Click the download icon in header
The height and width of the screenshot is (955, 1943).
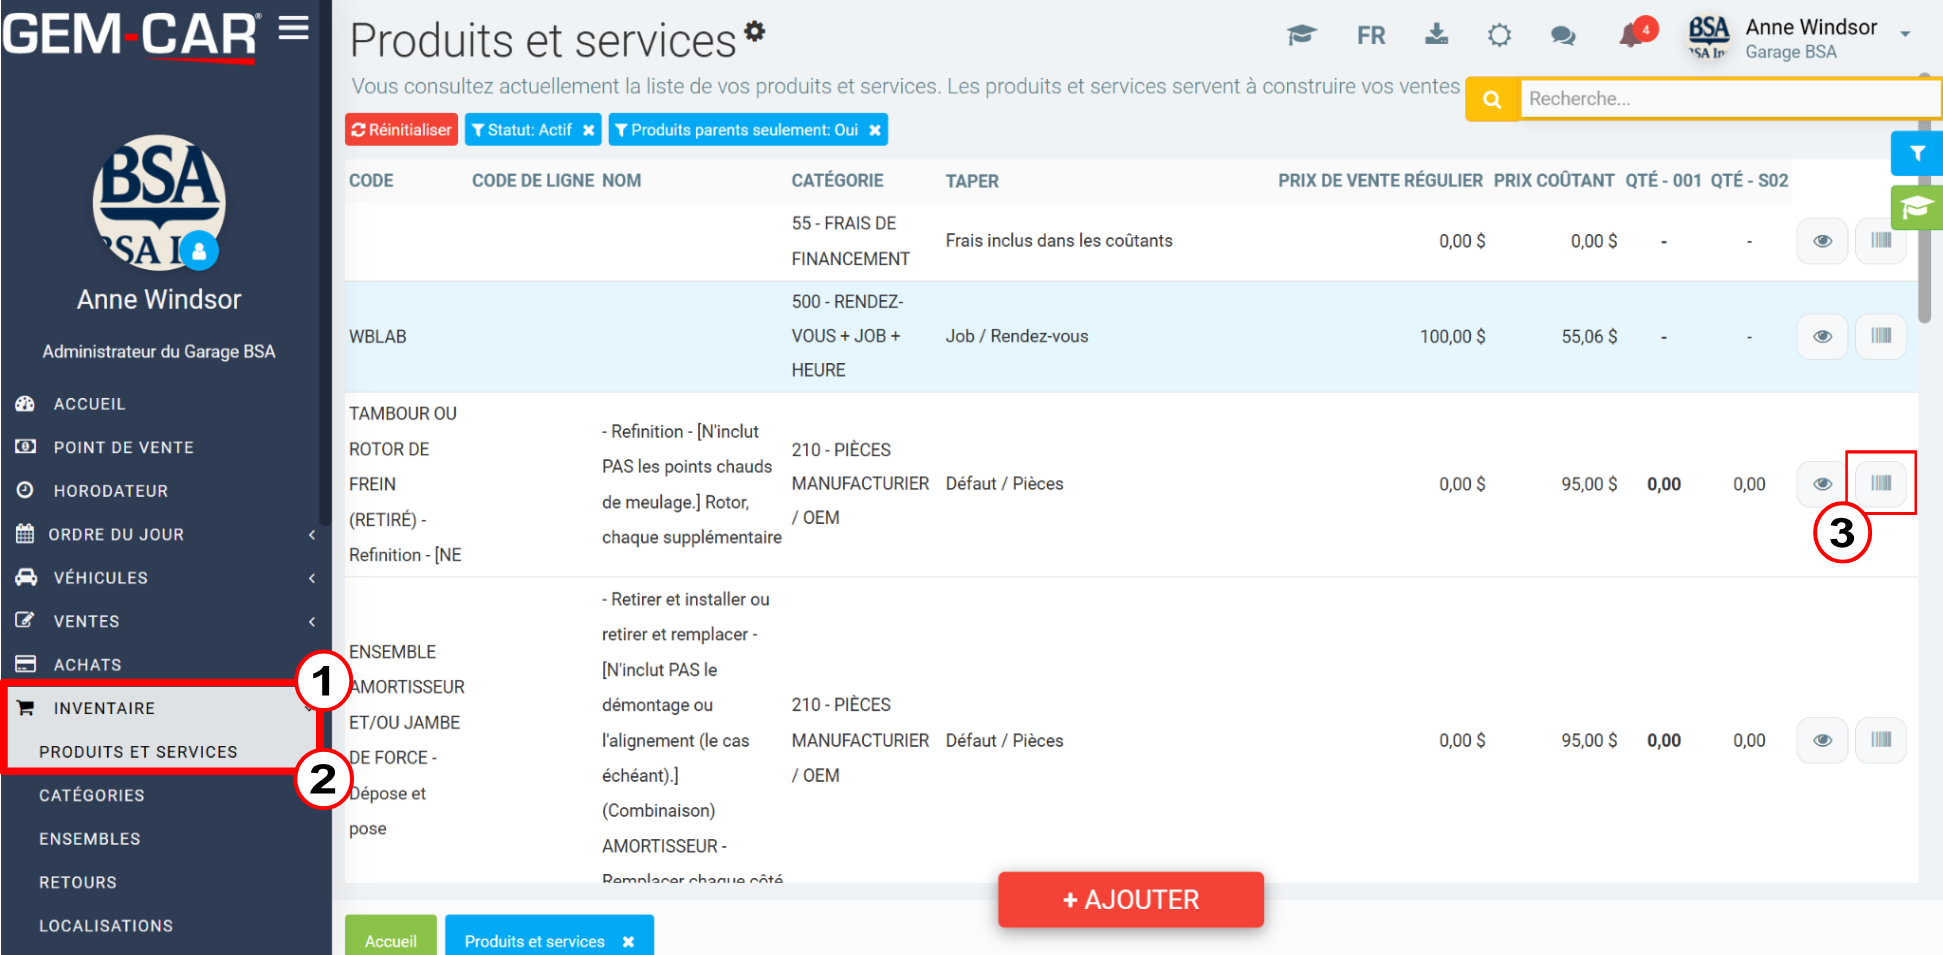[1436, 35]
